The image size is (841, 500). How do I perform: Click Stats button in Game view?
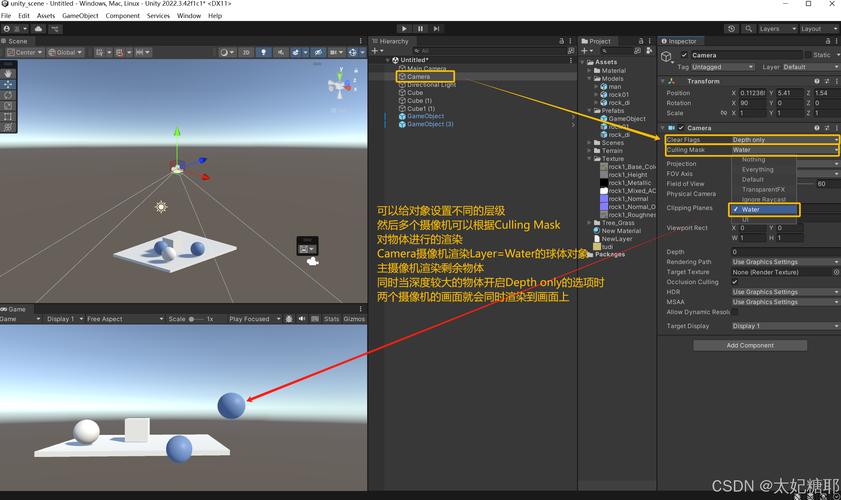tap(331, 319)
